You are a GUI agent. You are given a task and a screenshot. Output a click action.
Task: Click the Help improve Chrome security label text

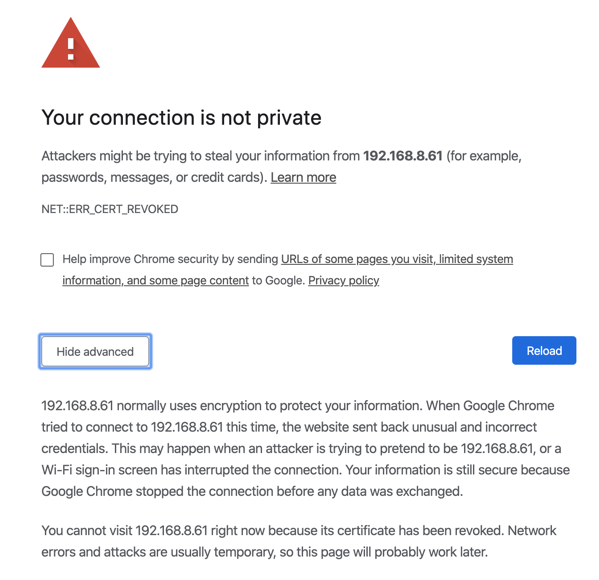coord(170,259)
